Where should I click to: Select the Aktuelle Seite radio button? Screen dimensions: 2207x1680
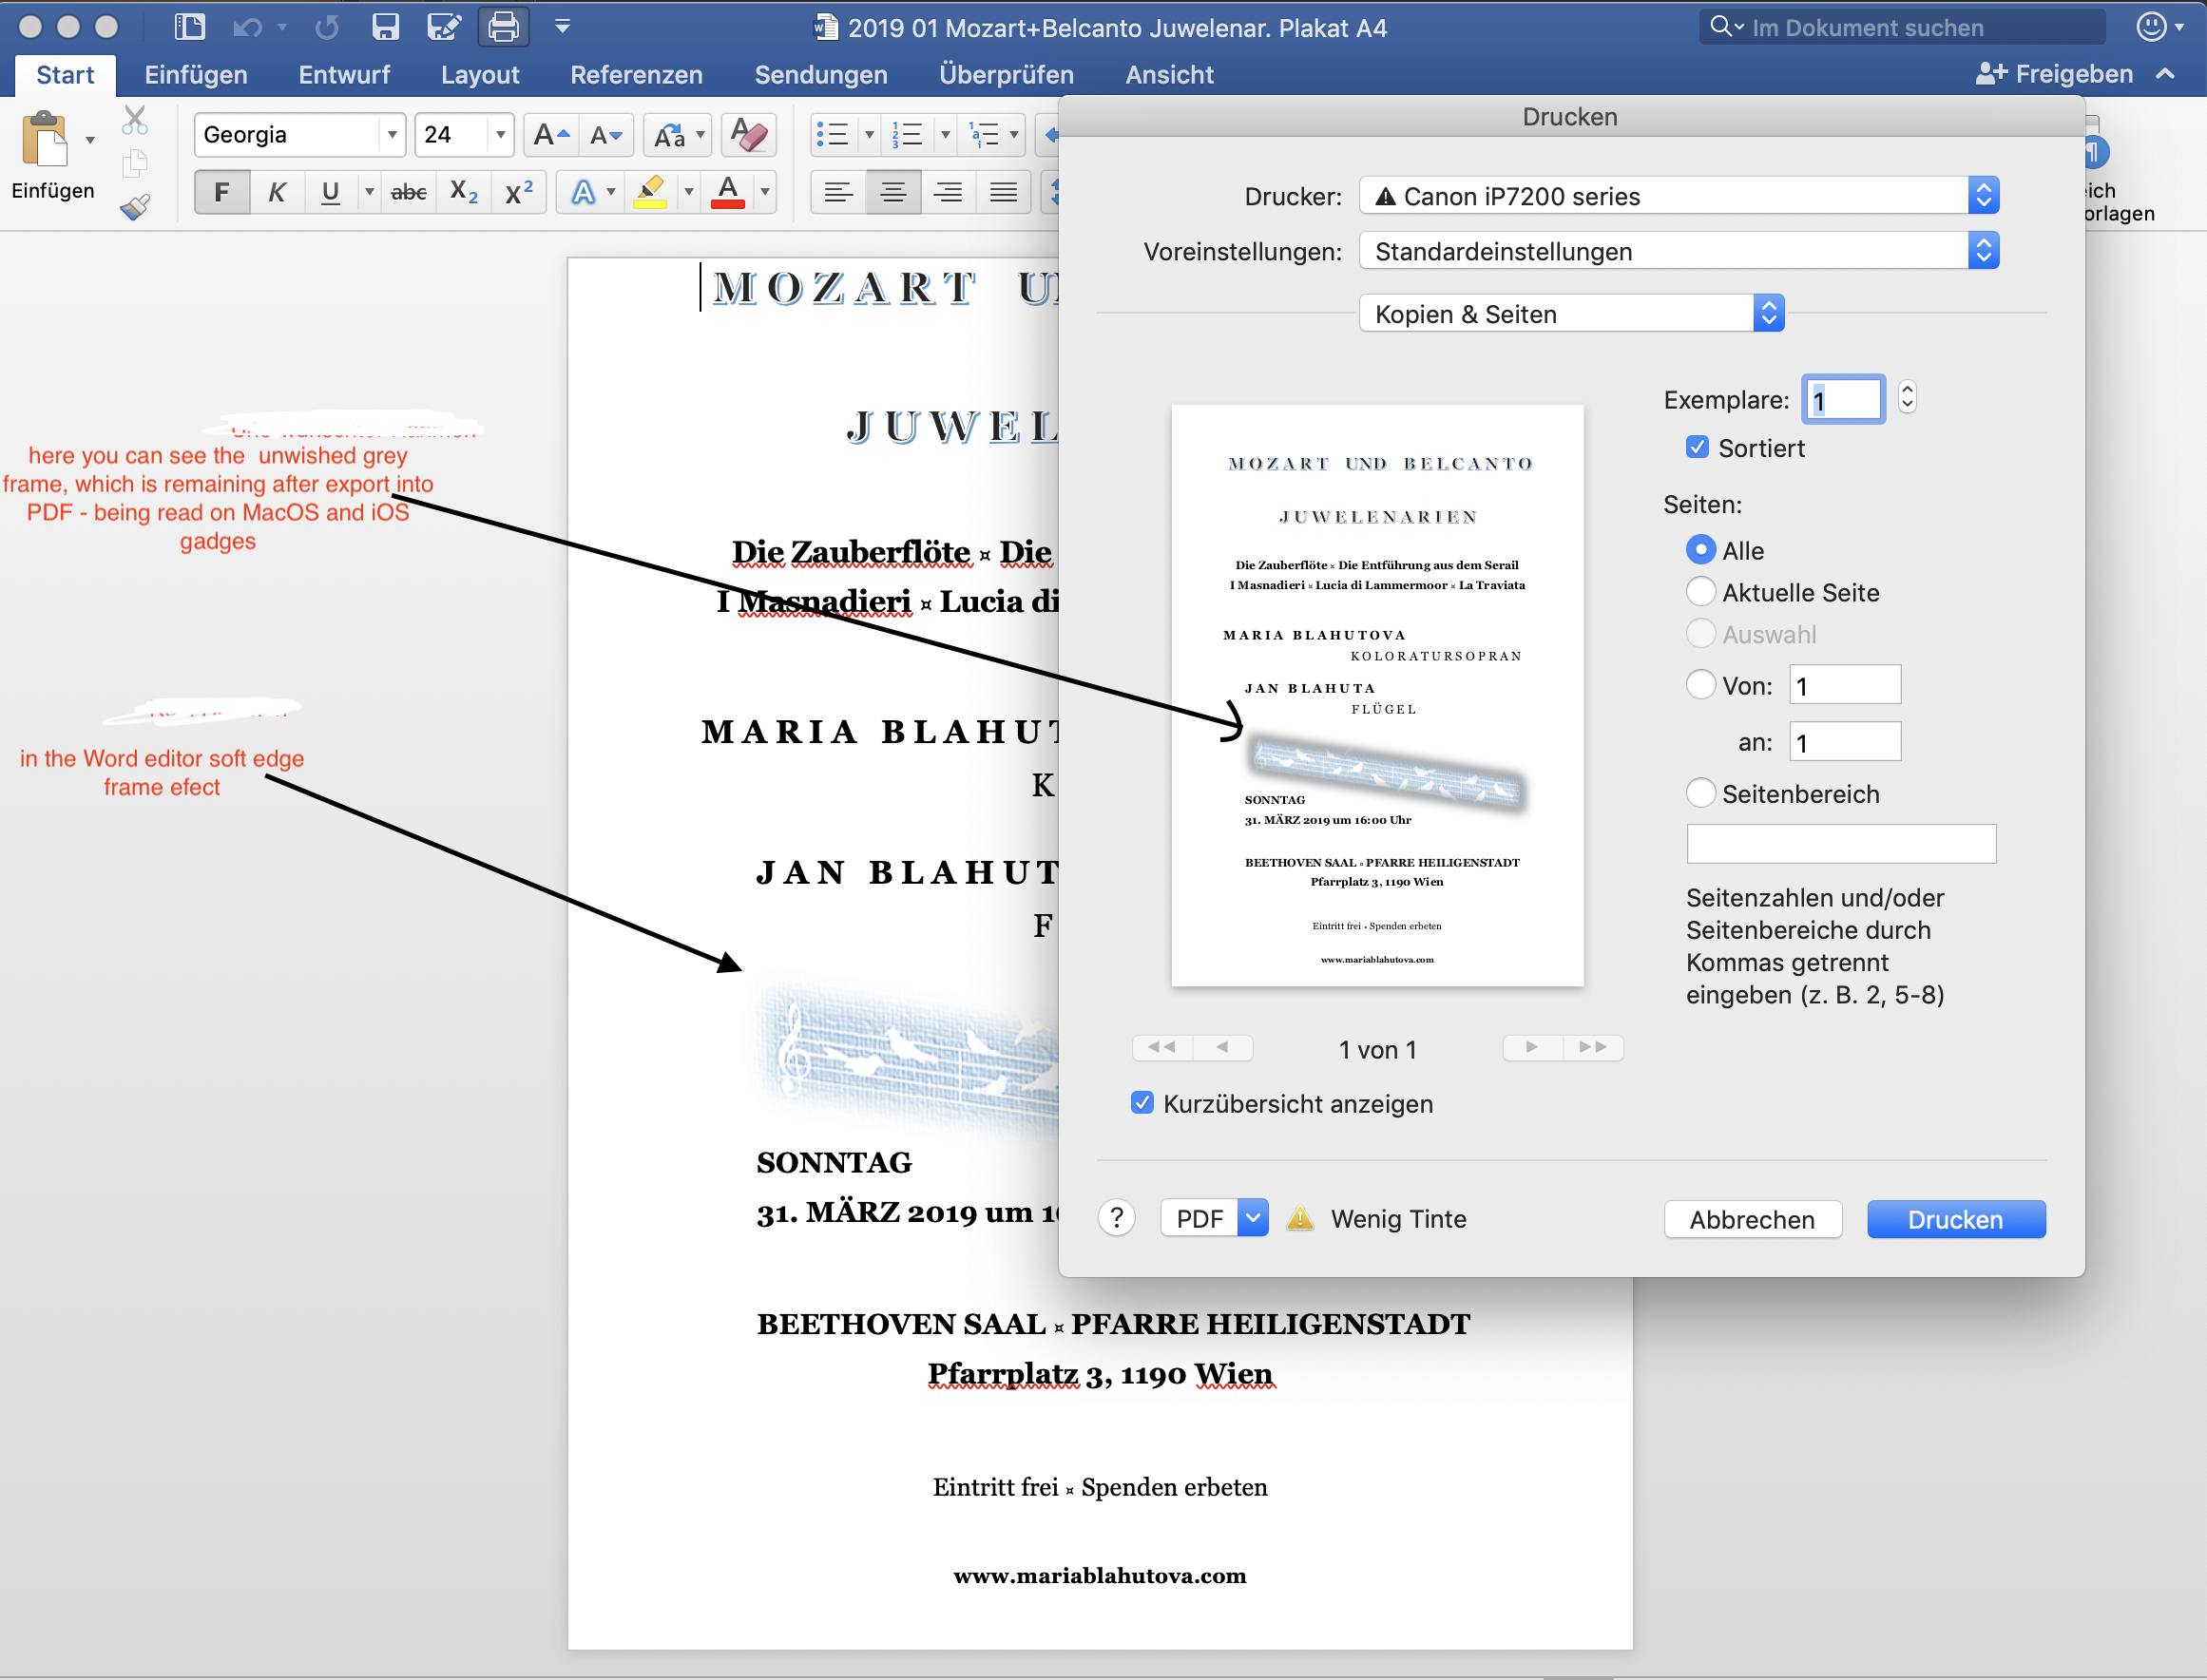tap(1700, 592)
